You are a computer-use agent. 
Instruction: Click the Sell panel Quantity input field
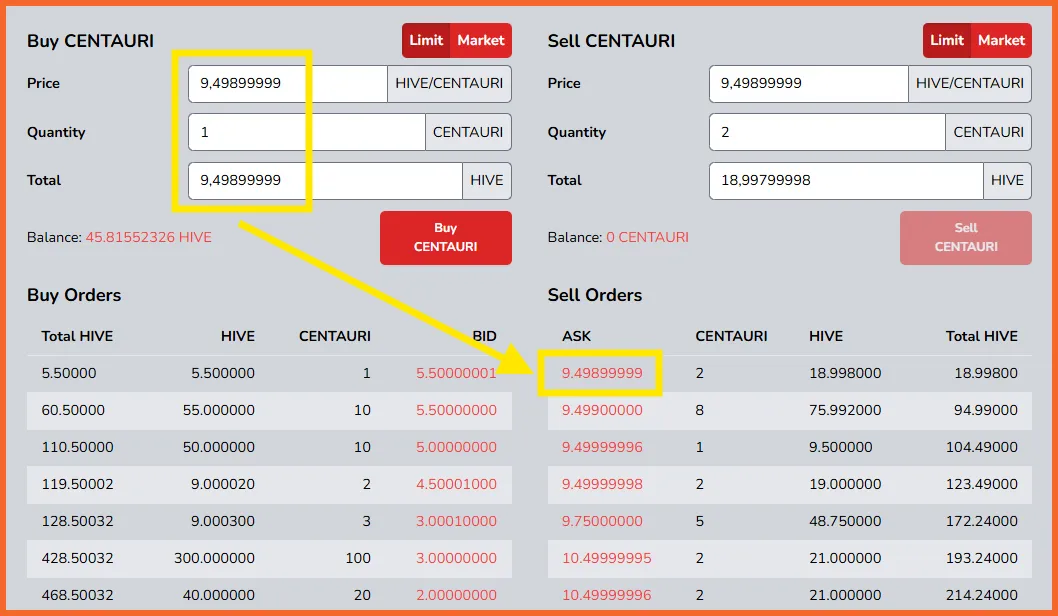coord(827,132)
